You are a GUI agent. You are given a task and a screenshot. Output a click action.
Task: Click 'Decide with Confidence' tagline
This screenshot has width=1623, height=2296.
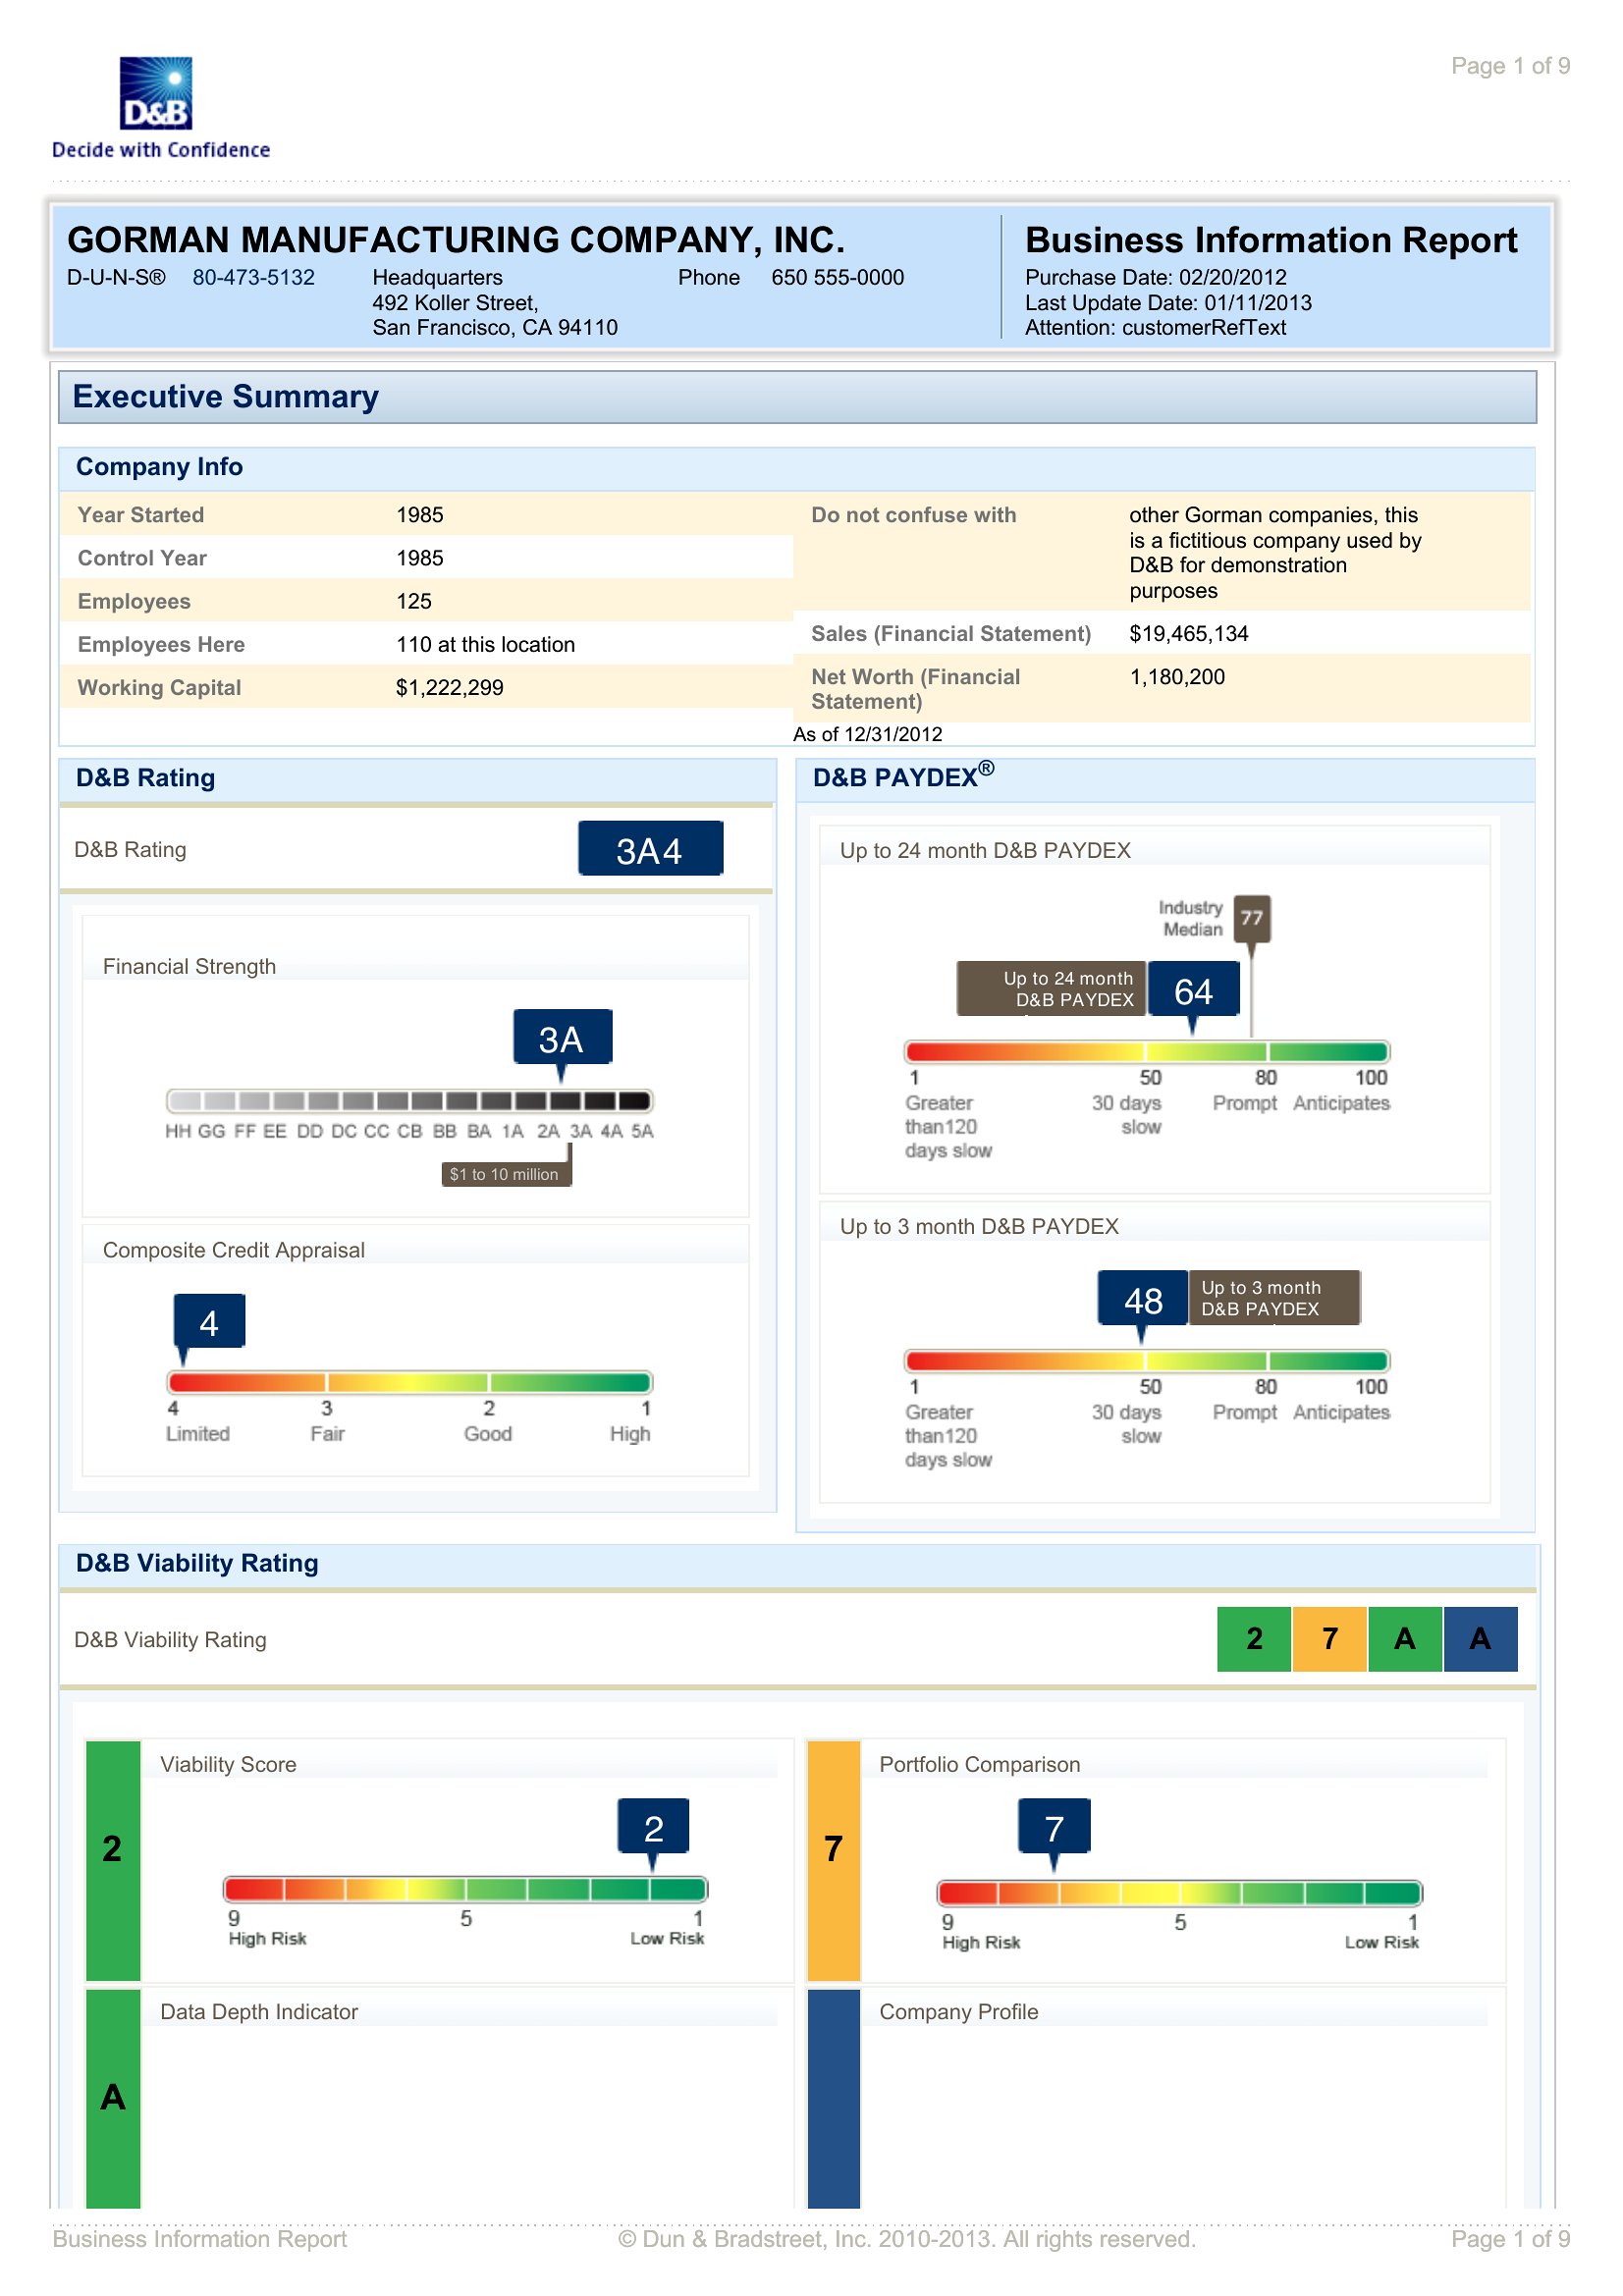[161, 150]
